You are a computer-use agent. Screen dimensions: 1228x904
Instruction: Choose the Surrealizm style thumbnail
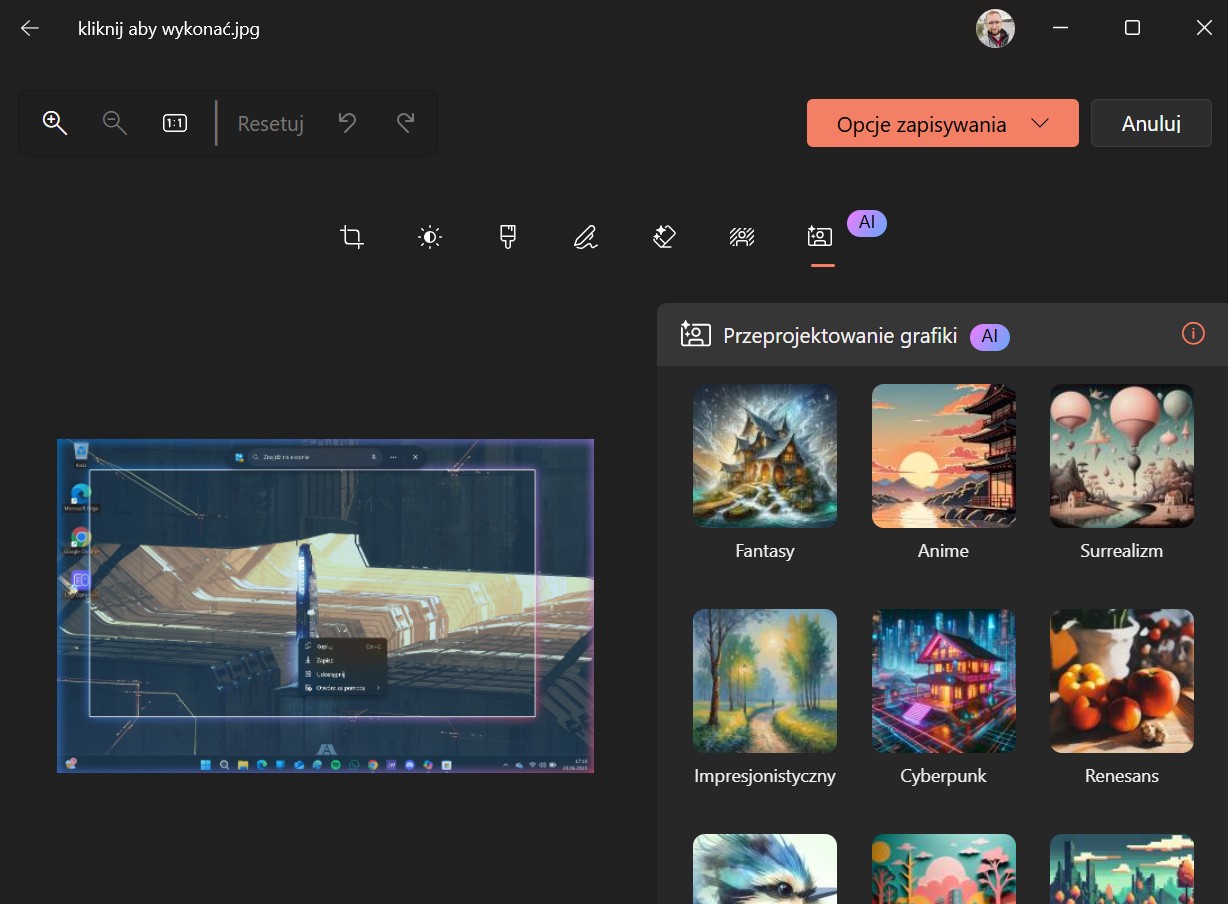[x=1122, y=456]
